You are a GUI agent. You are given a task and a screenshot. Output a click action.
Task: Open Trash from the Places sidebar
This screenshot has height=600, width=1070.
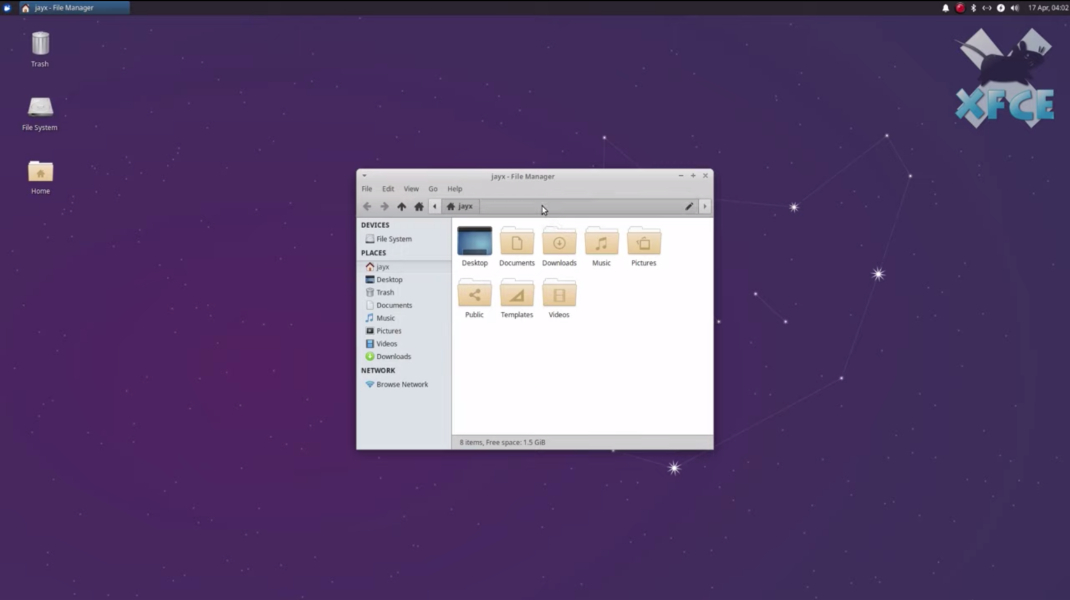(x=386, y=292)
